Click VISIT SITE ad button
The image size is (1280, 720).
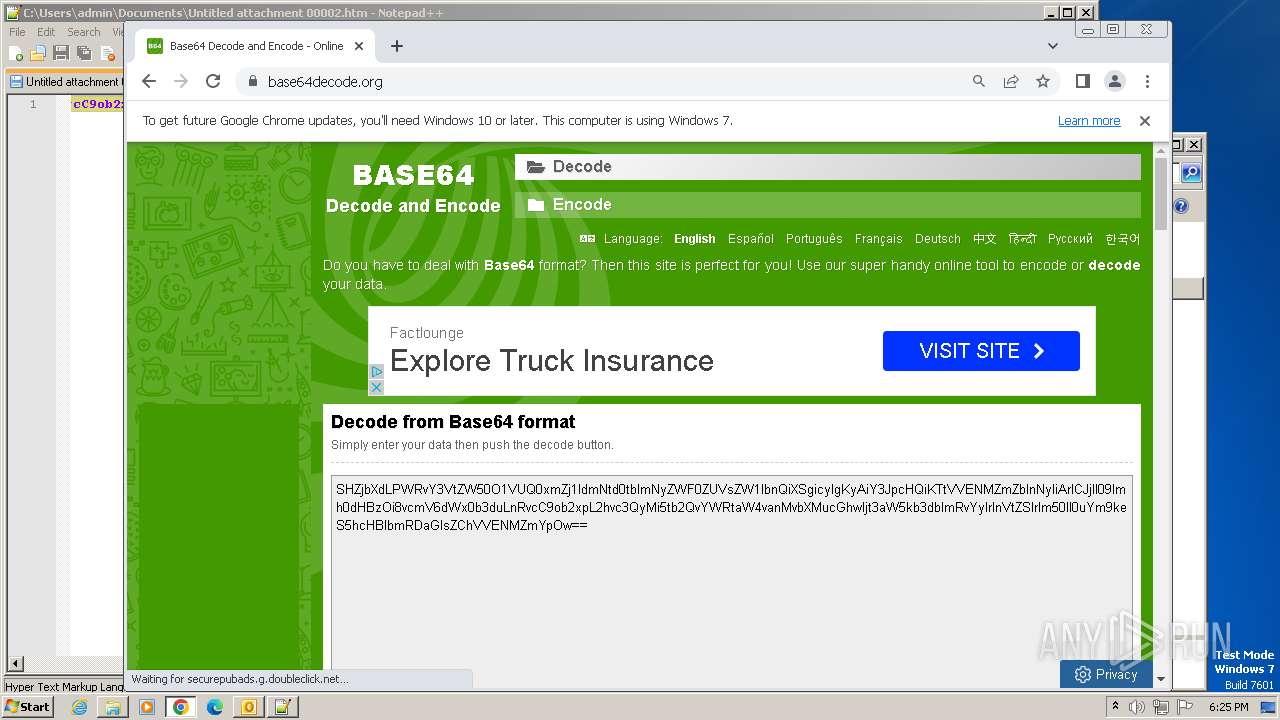click(981, 351)
